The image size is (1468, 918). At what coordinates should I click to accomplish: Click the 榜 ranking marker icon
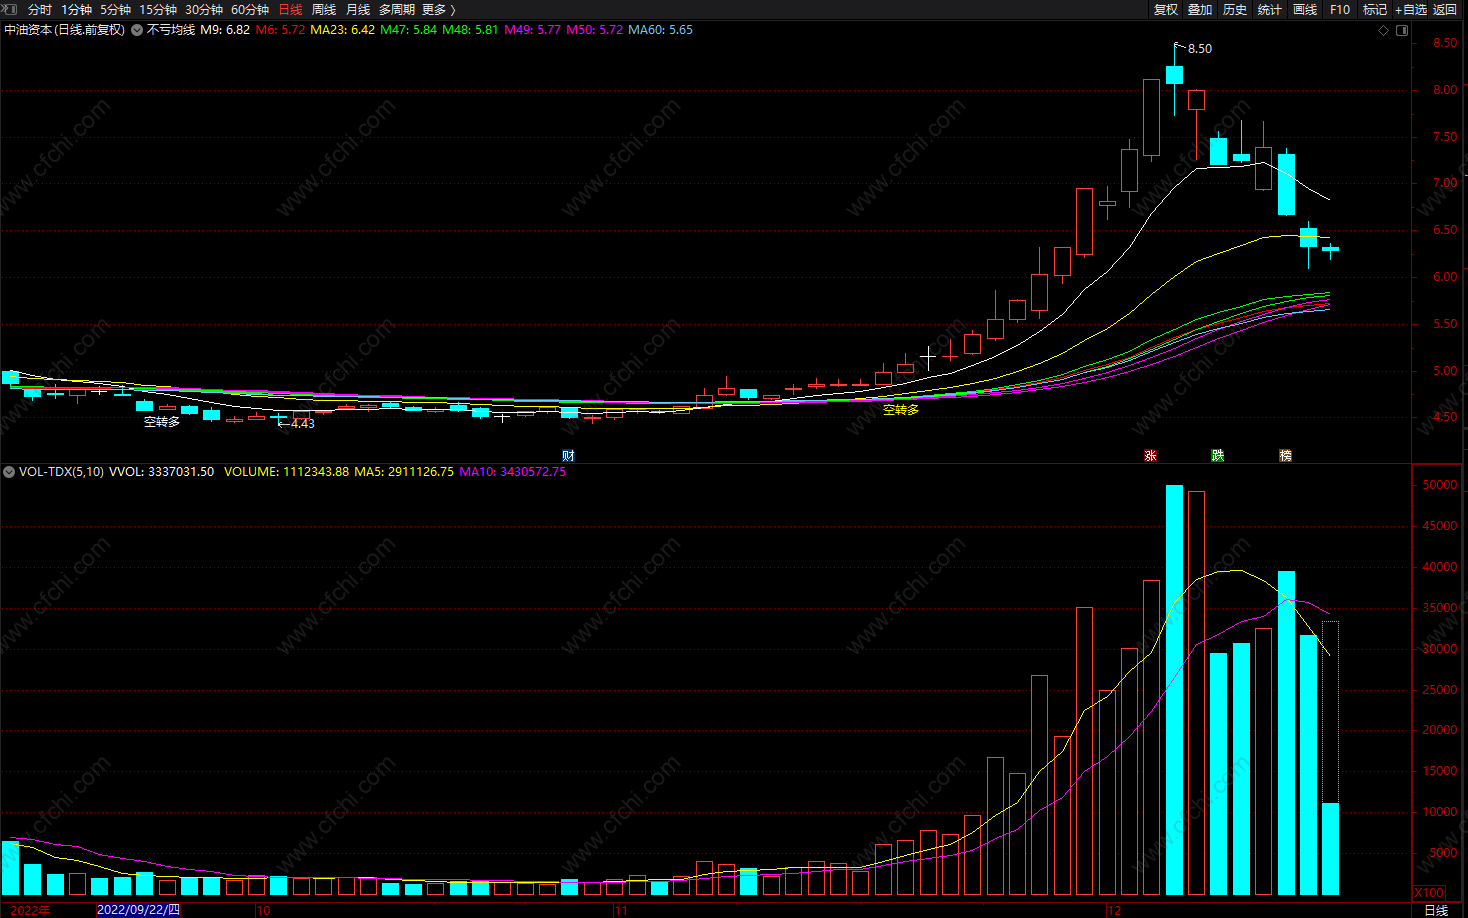(x=1286, y=456)
